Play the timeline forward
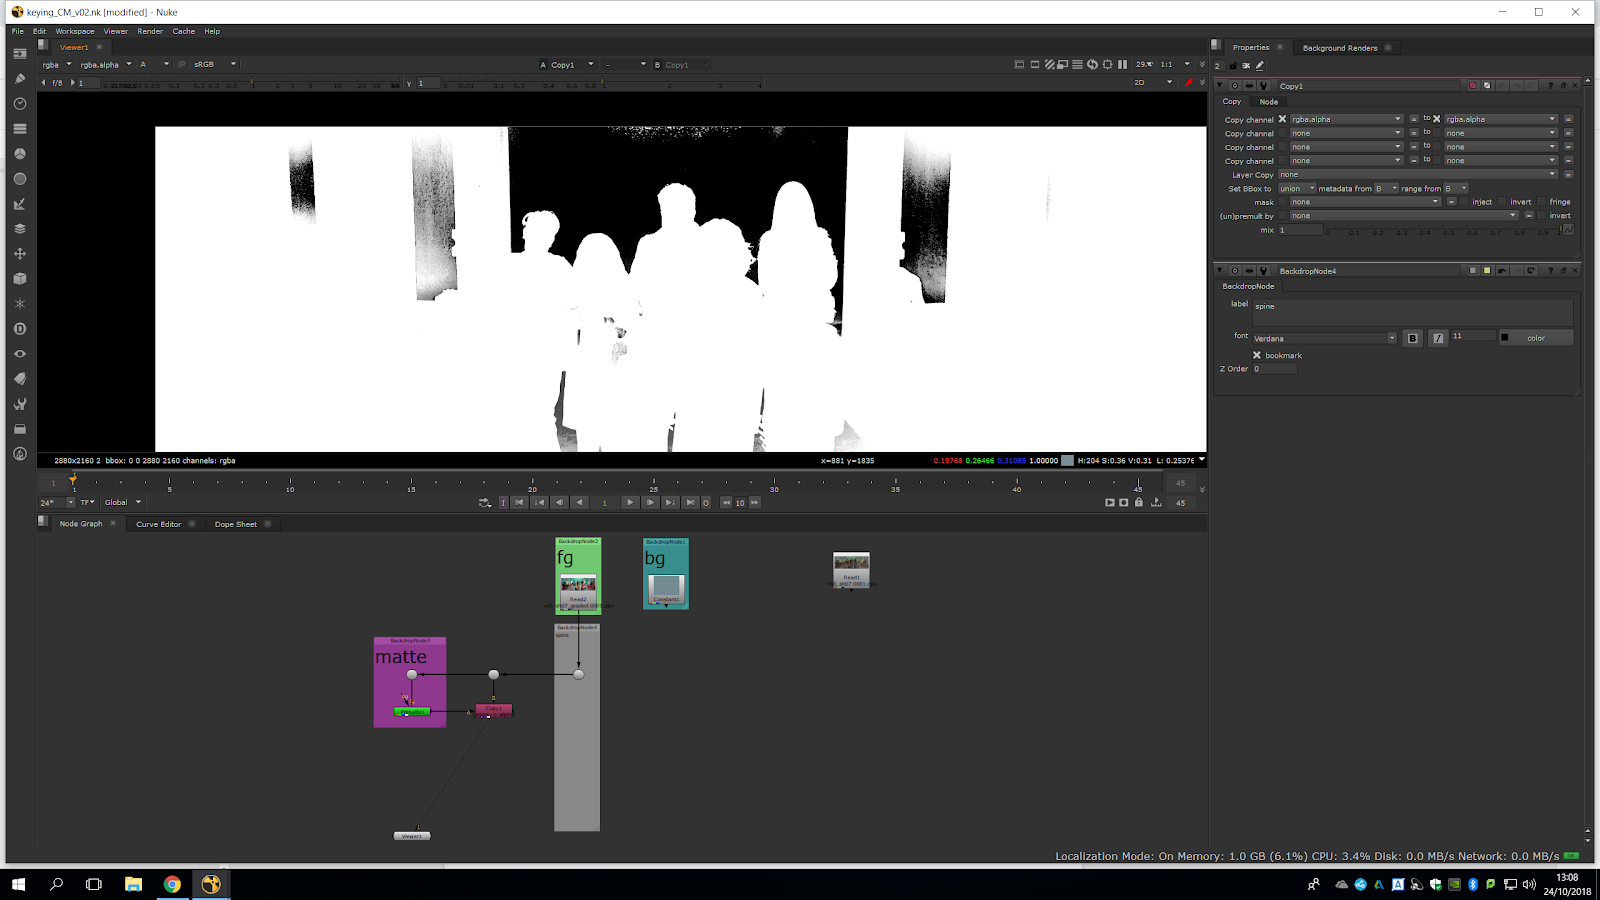The height and width of the screenshot is (900, 1600). 629,503
